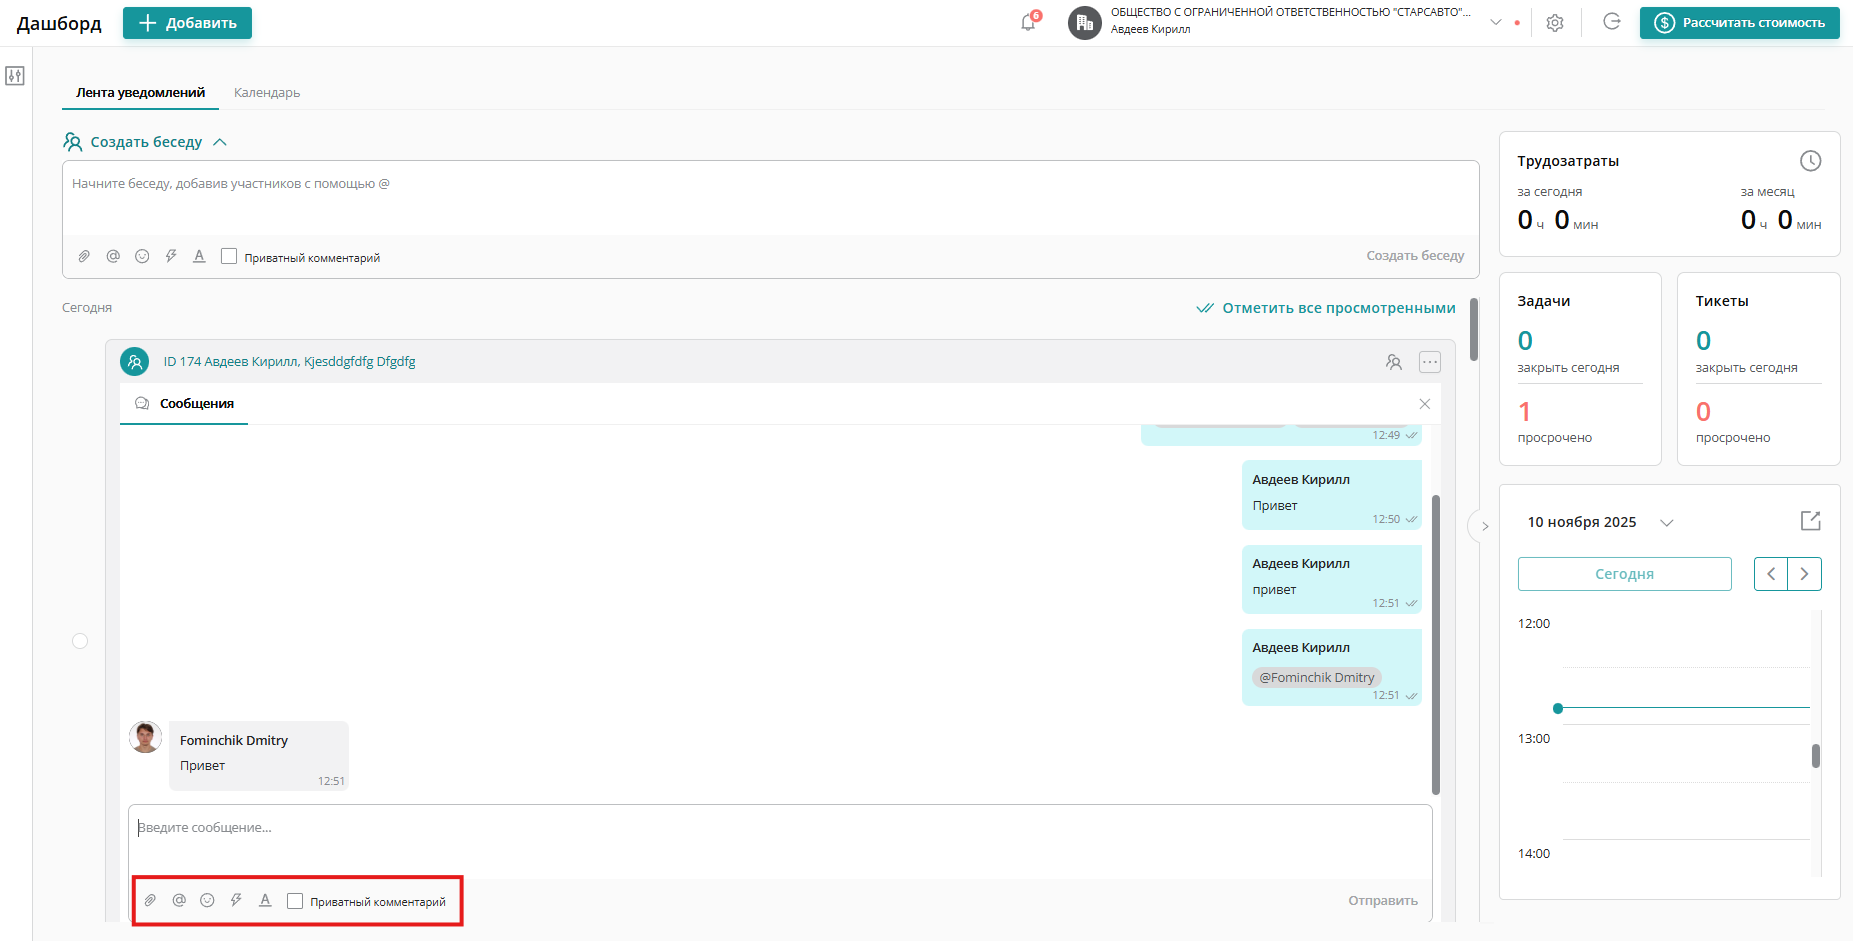Select the radio circle beside conversation
The image size is (1853, 941).
point(80,641)
